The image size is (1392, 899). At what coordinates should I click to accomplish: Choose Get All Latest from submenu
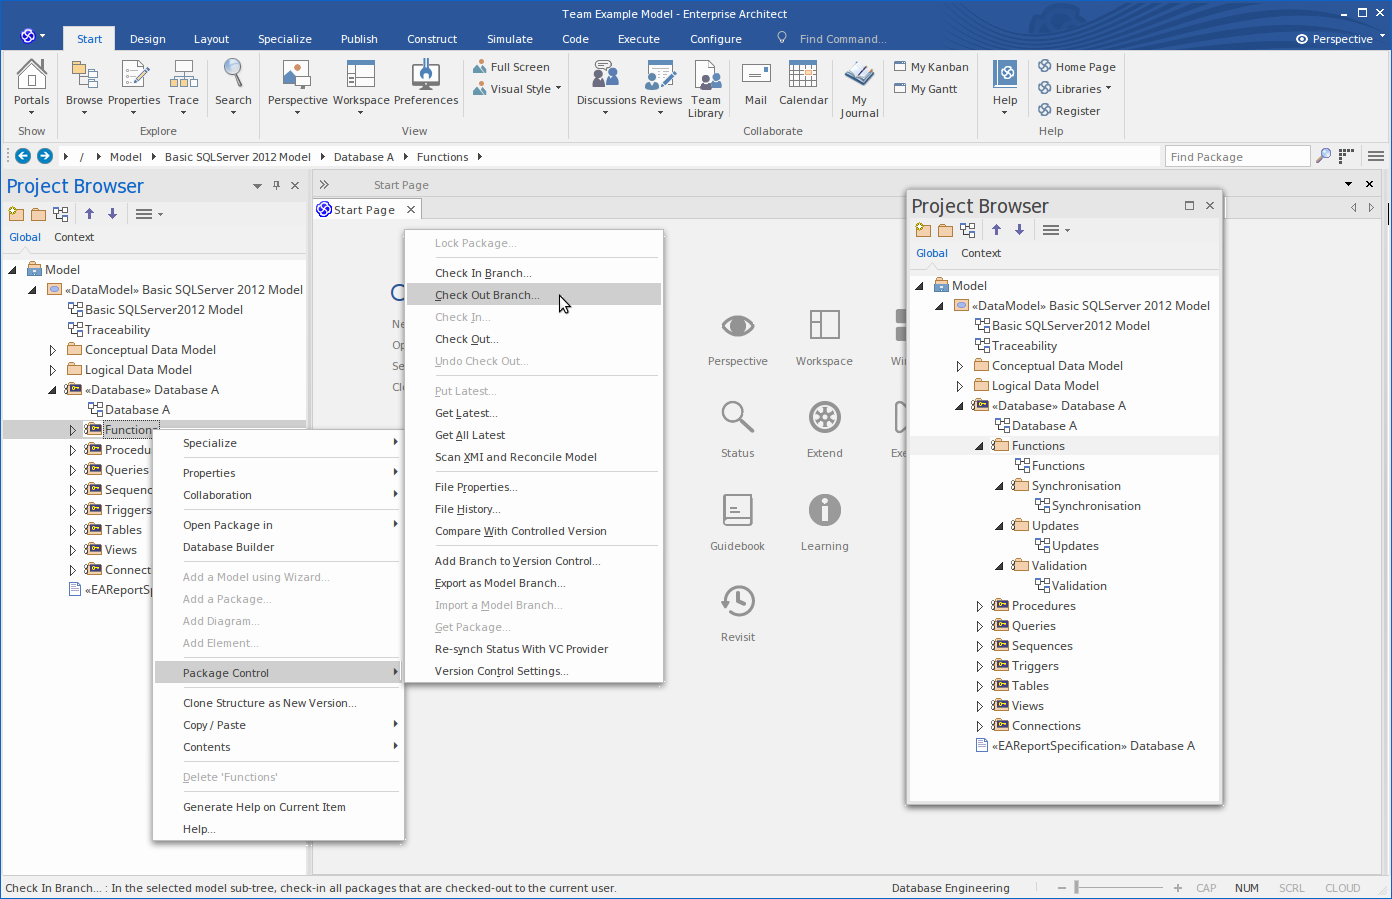point(470,435)
